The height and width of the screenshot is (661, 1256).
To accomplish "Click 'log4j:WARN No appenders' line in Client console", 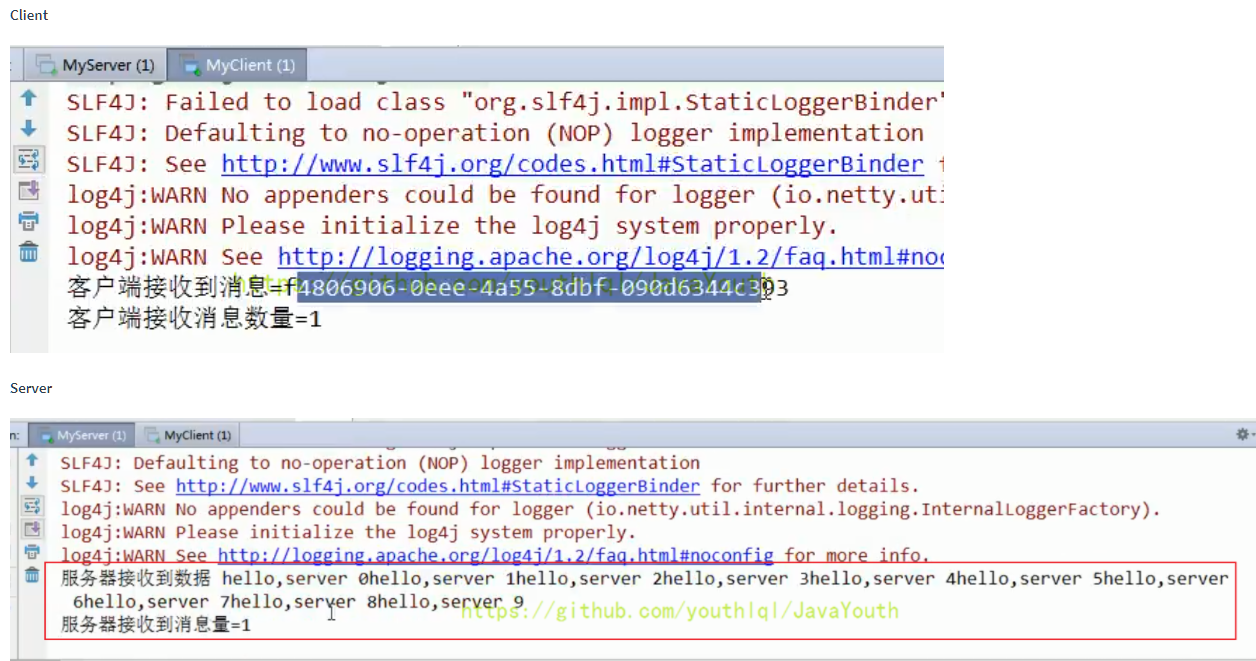I will [x=505, y=195].
